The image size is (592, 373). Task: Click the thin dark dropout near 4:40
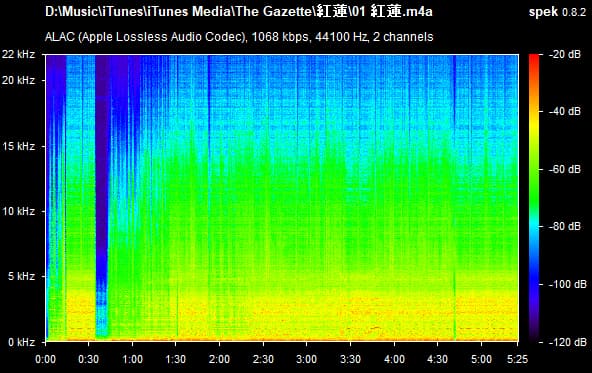455,196
